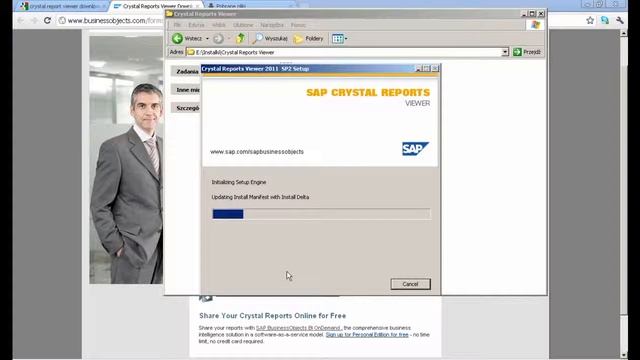Click the Windows flag logo in Explorer
Viewport: 640px width, 360px height.
click(x=536, y=25)
